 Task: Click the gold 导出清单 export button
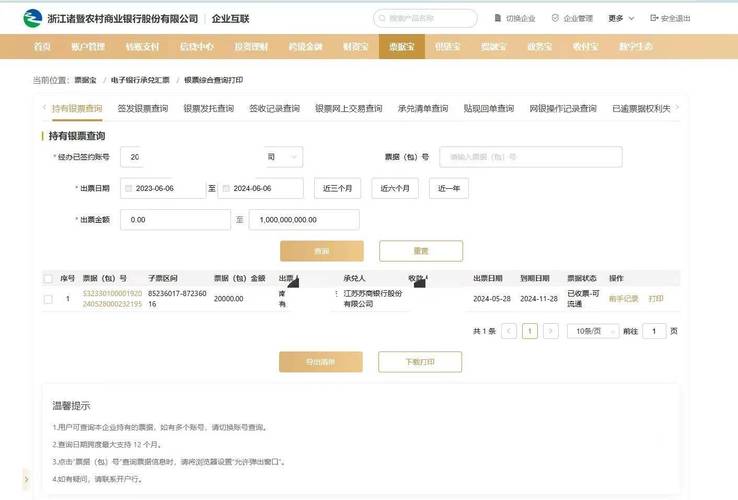pos(321,362)
